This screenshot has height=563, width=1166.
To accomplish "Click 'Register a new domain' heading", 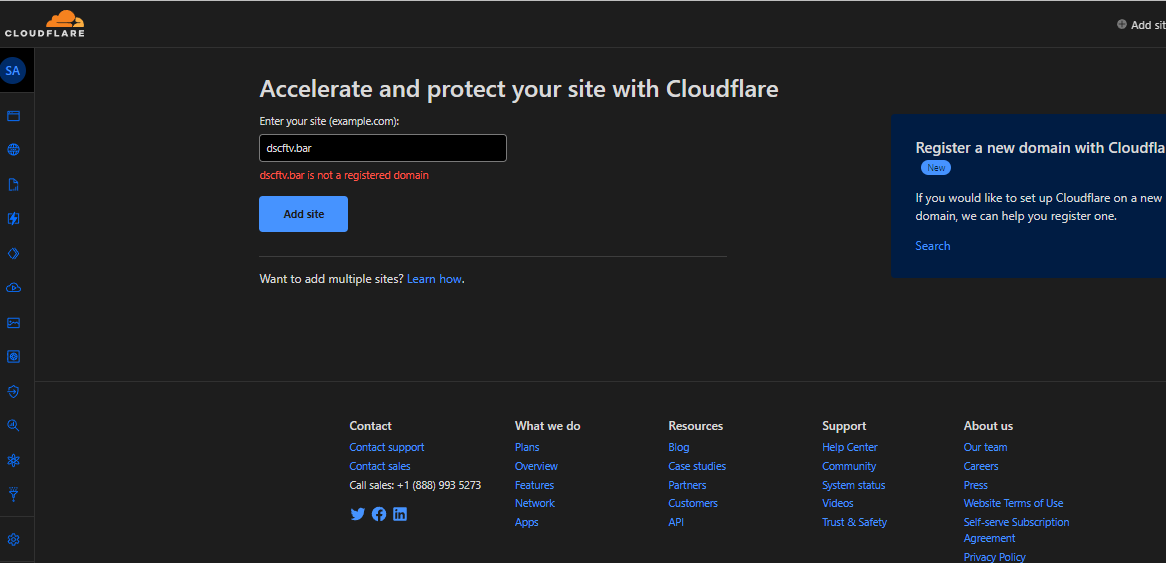I will (1040, 147).
